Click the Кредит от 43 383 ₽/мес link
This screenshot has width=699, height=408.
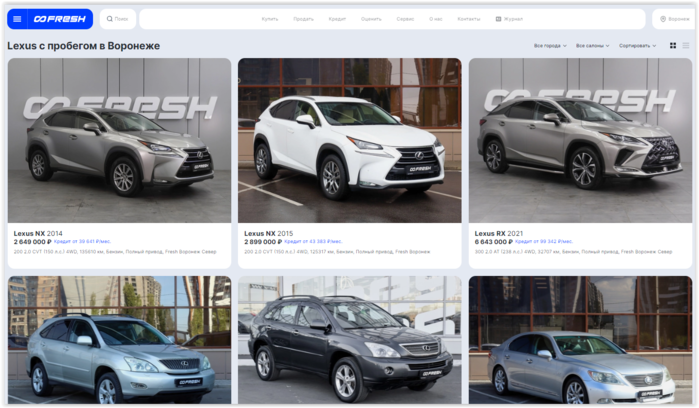coord(313,242)
